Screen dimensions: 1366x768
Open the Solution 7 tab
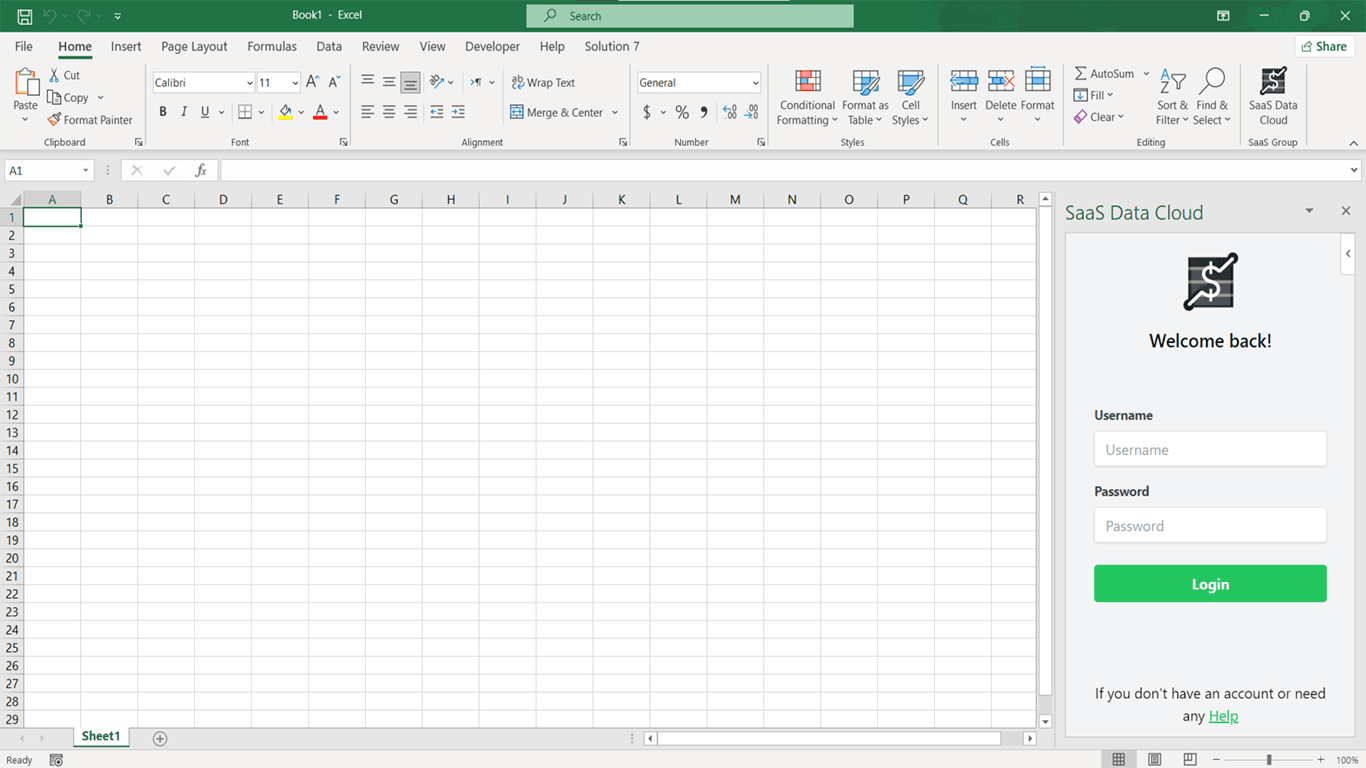[x=612, y=46]
